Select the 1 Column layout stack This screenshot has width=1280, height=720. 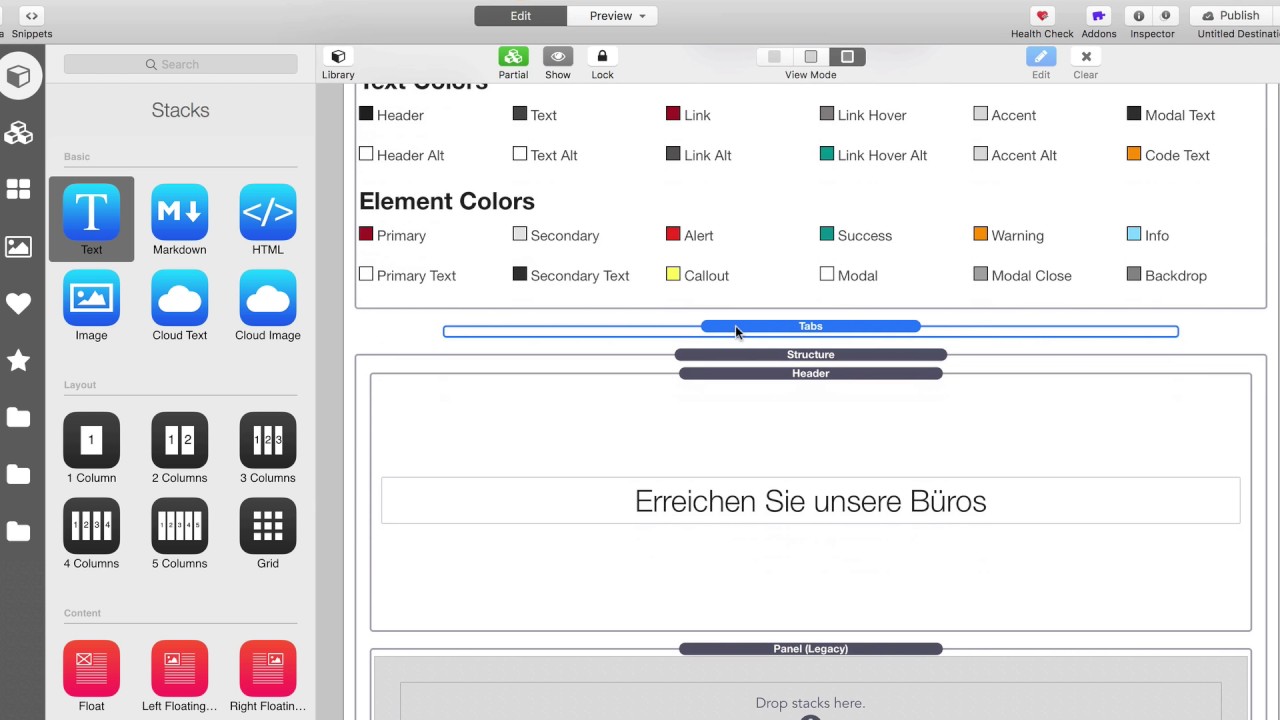pos(91,448)
